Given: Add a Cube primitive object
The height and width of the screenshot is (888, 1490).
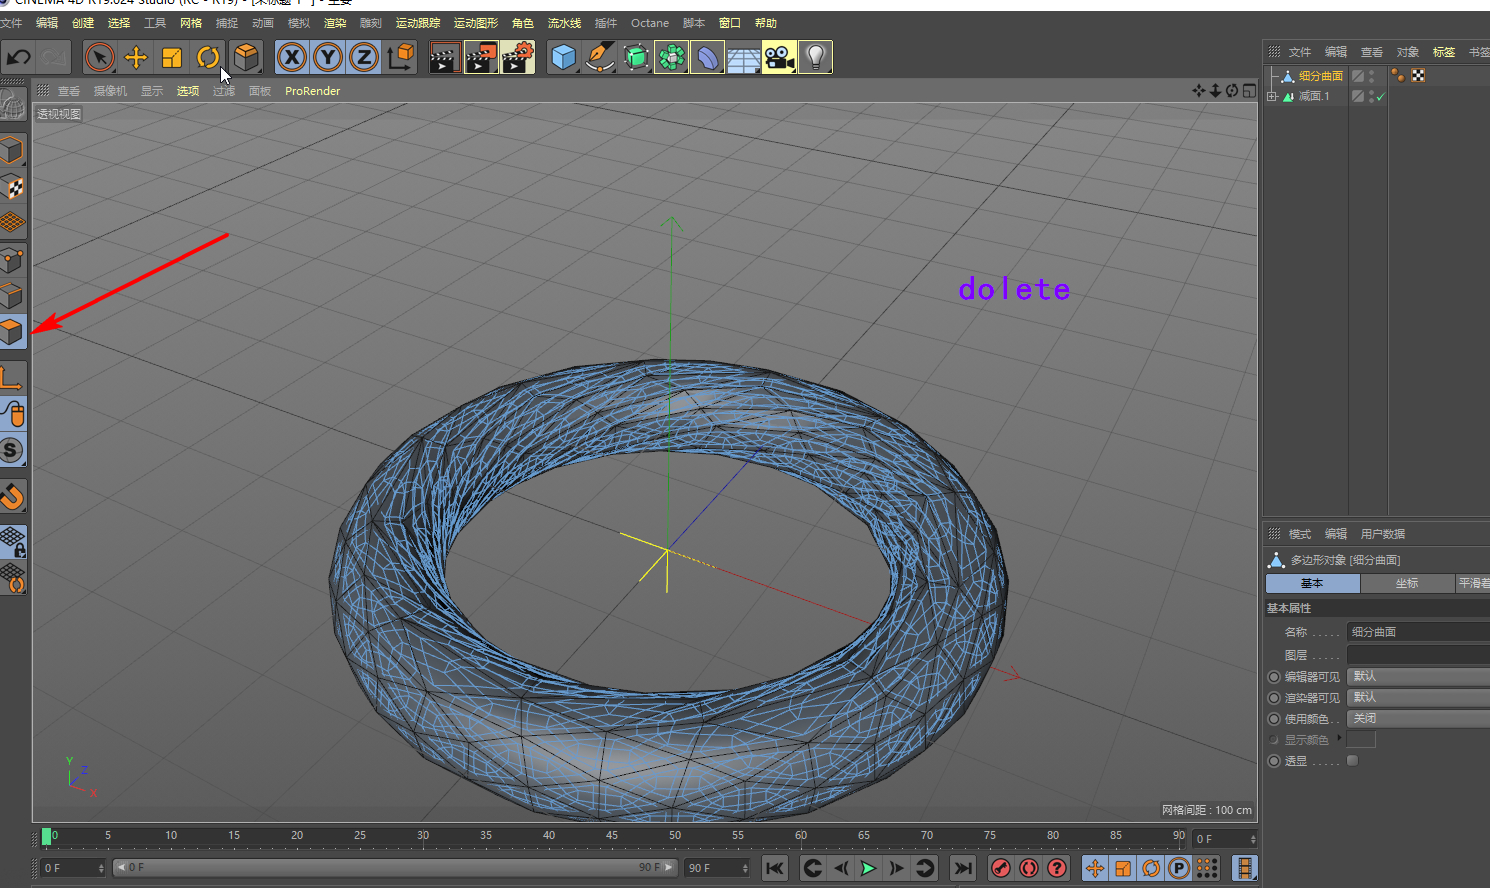Looking at the screenshot, I should [x=564, y=57].
